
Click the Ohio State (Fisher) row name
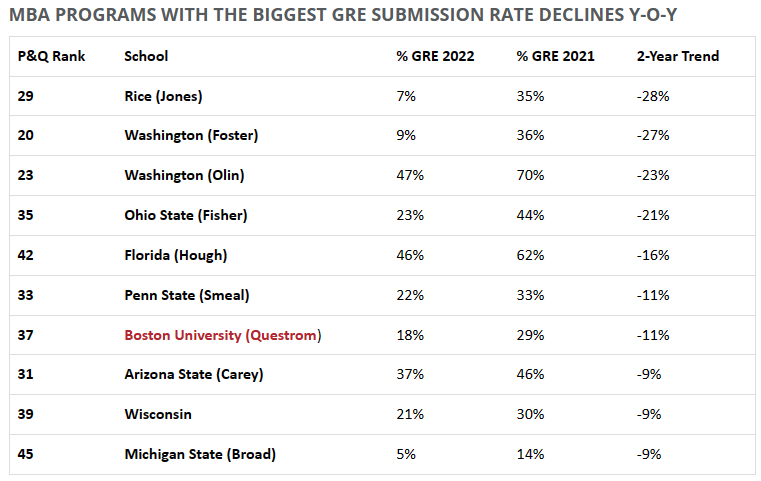[185, 215]
